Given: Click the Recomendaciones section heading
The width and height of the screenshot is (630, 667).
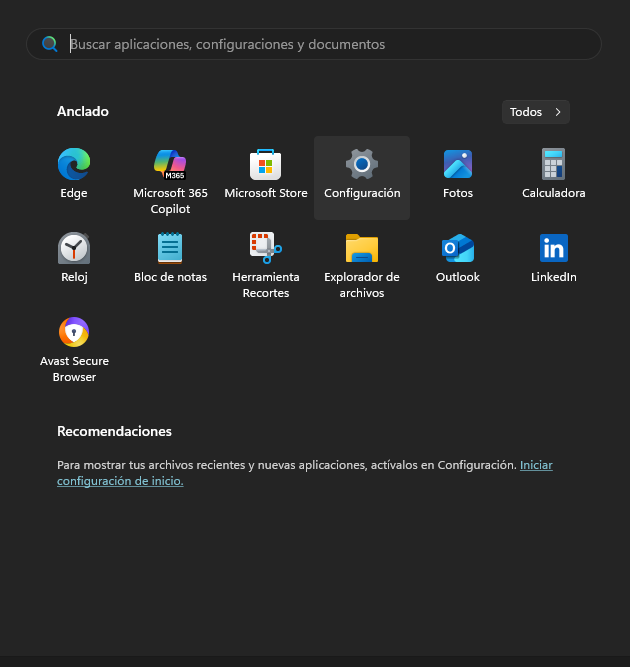Looking at the screenshot, I should click(114, 431).
